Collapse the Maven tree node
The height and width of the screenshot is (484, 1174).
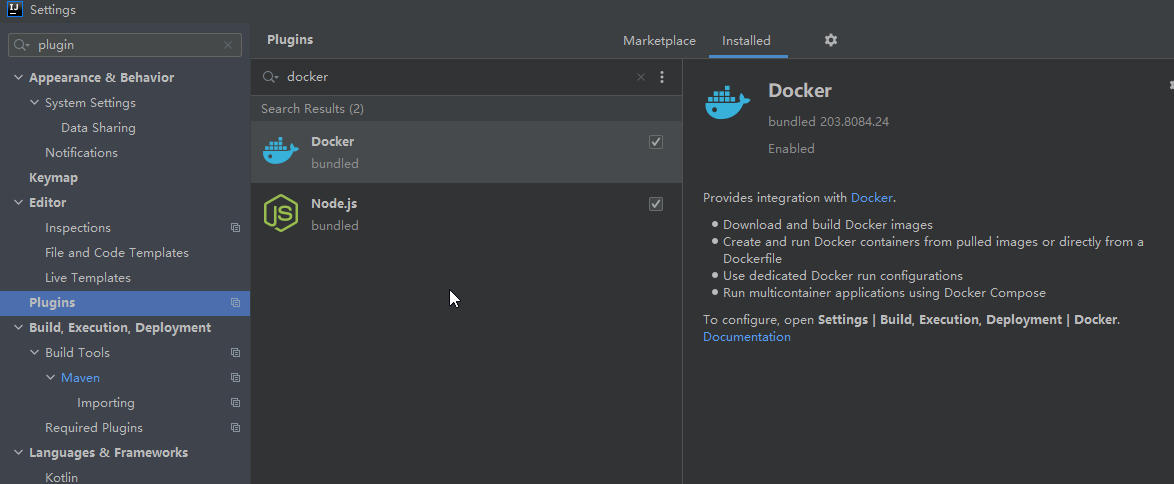coord(51,378)
